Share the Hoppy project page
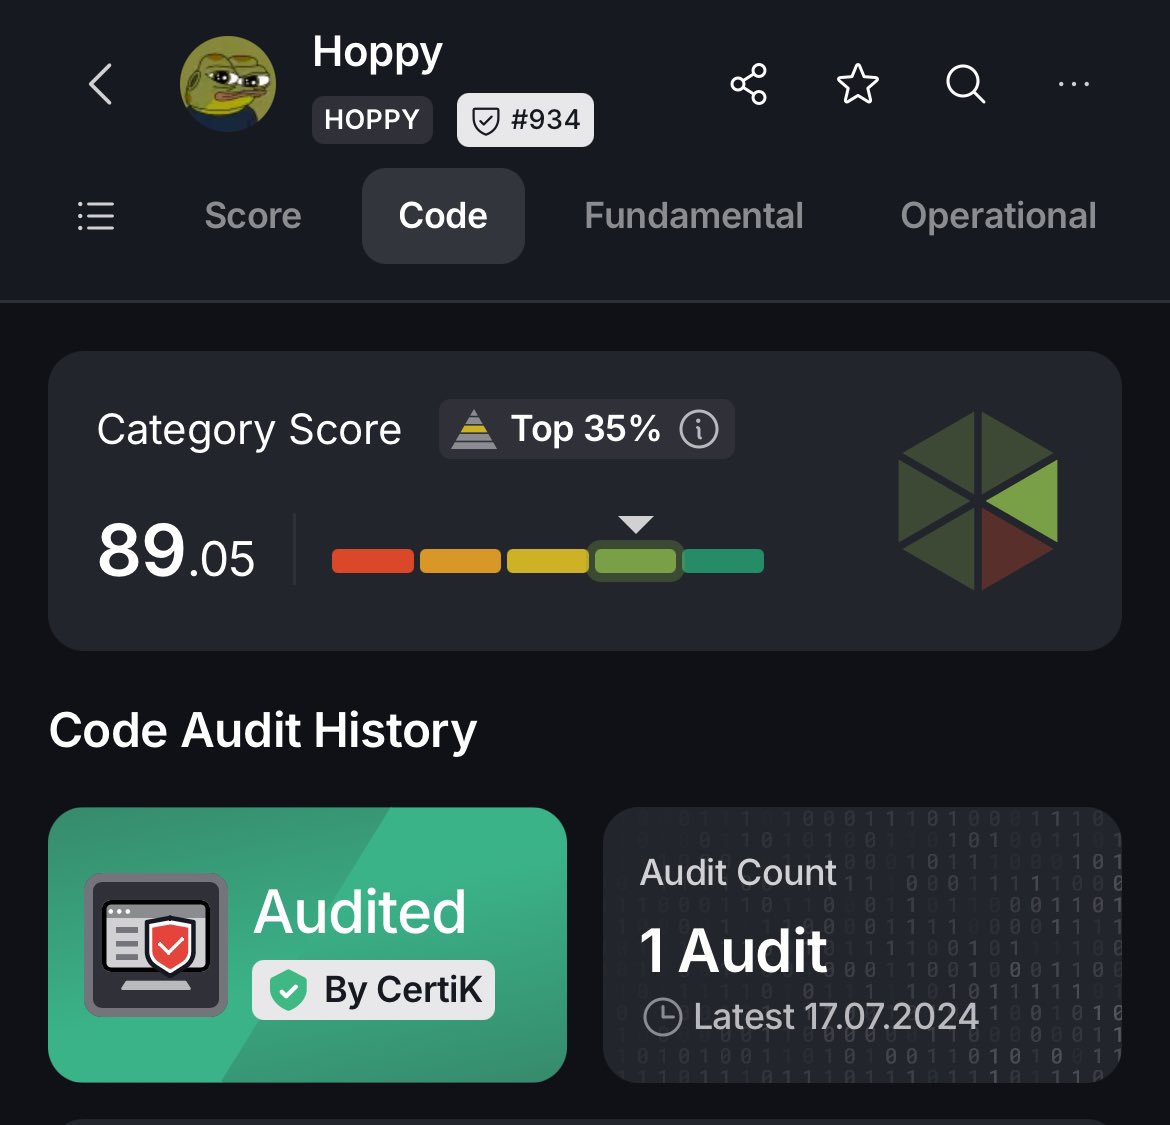 click(749, 84)
